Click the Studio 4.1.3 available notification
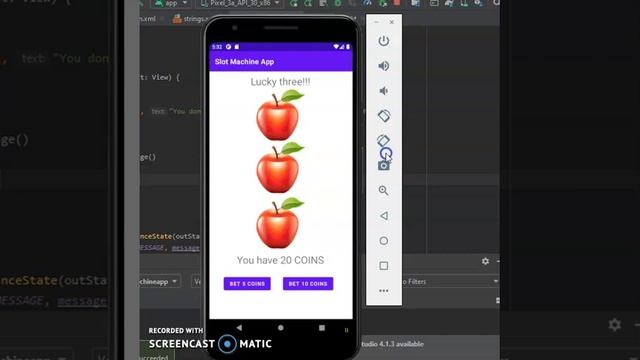 click(392, 344)
